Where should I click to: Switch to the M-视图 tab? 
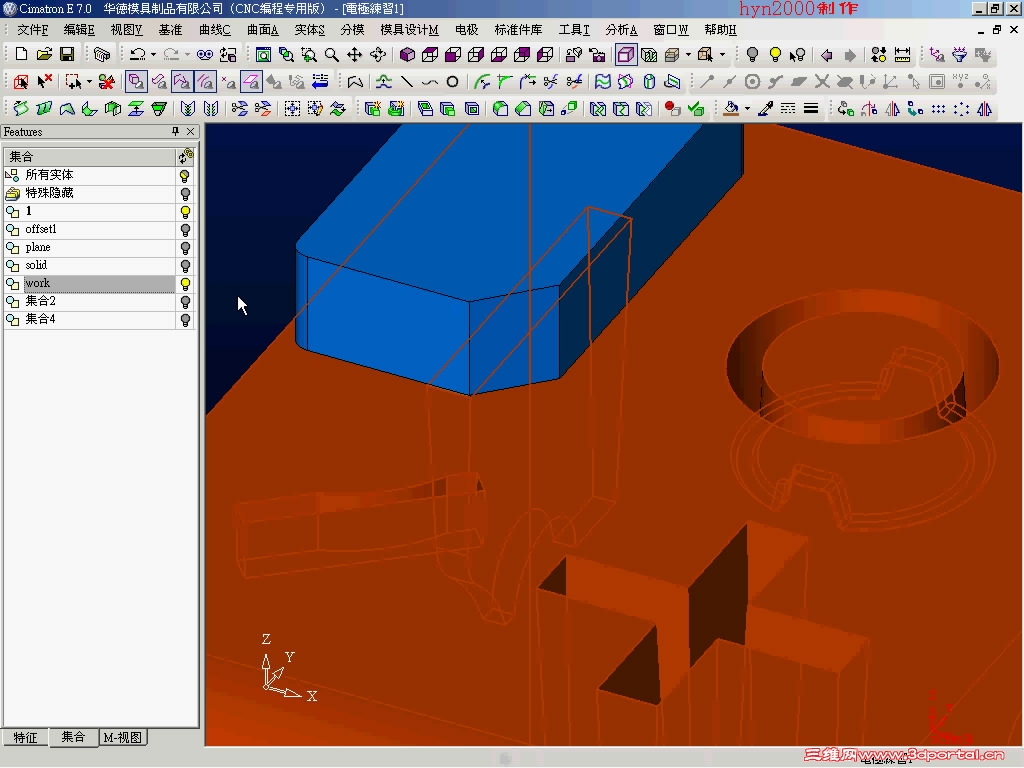click(123, 737)
